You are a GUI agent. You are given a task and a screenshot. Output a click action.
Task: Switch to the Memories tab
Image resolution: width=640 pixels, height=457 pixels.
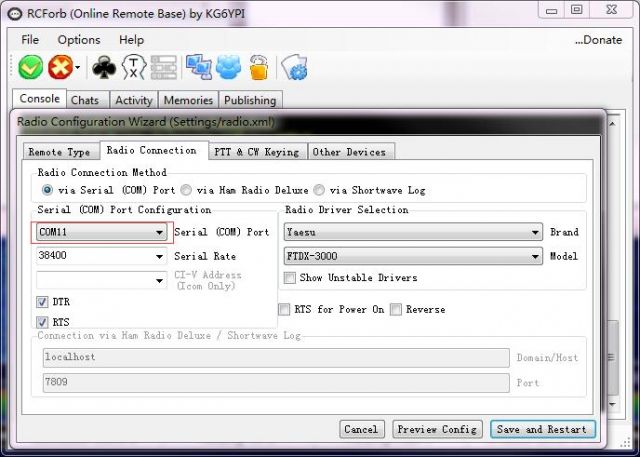click(x=188, y=100)
